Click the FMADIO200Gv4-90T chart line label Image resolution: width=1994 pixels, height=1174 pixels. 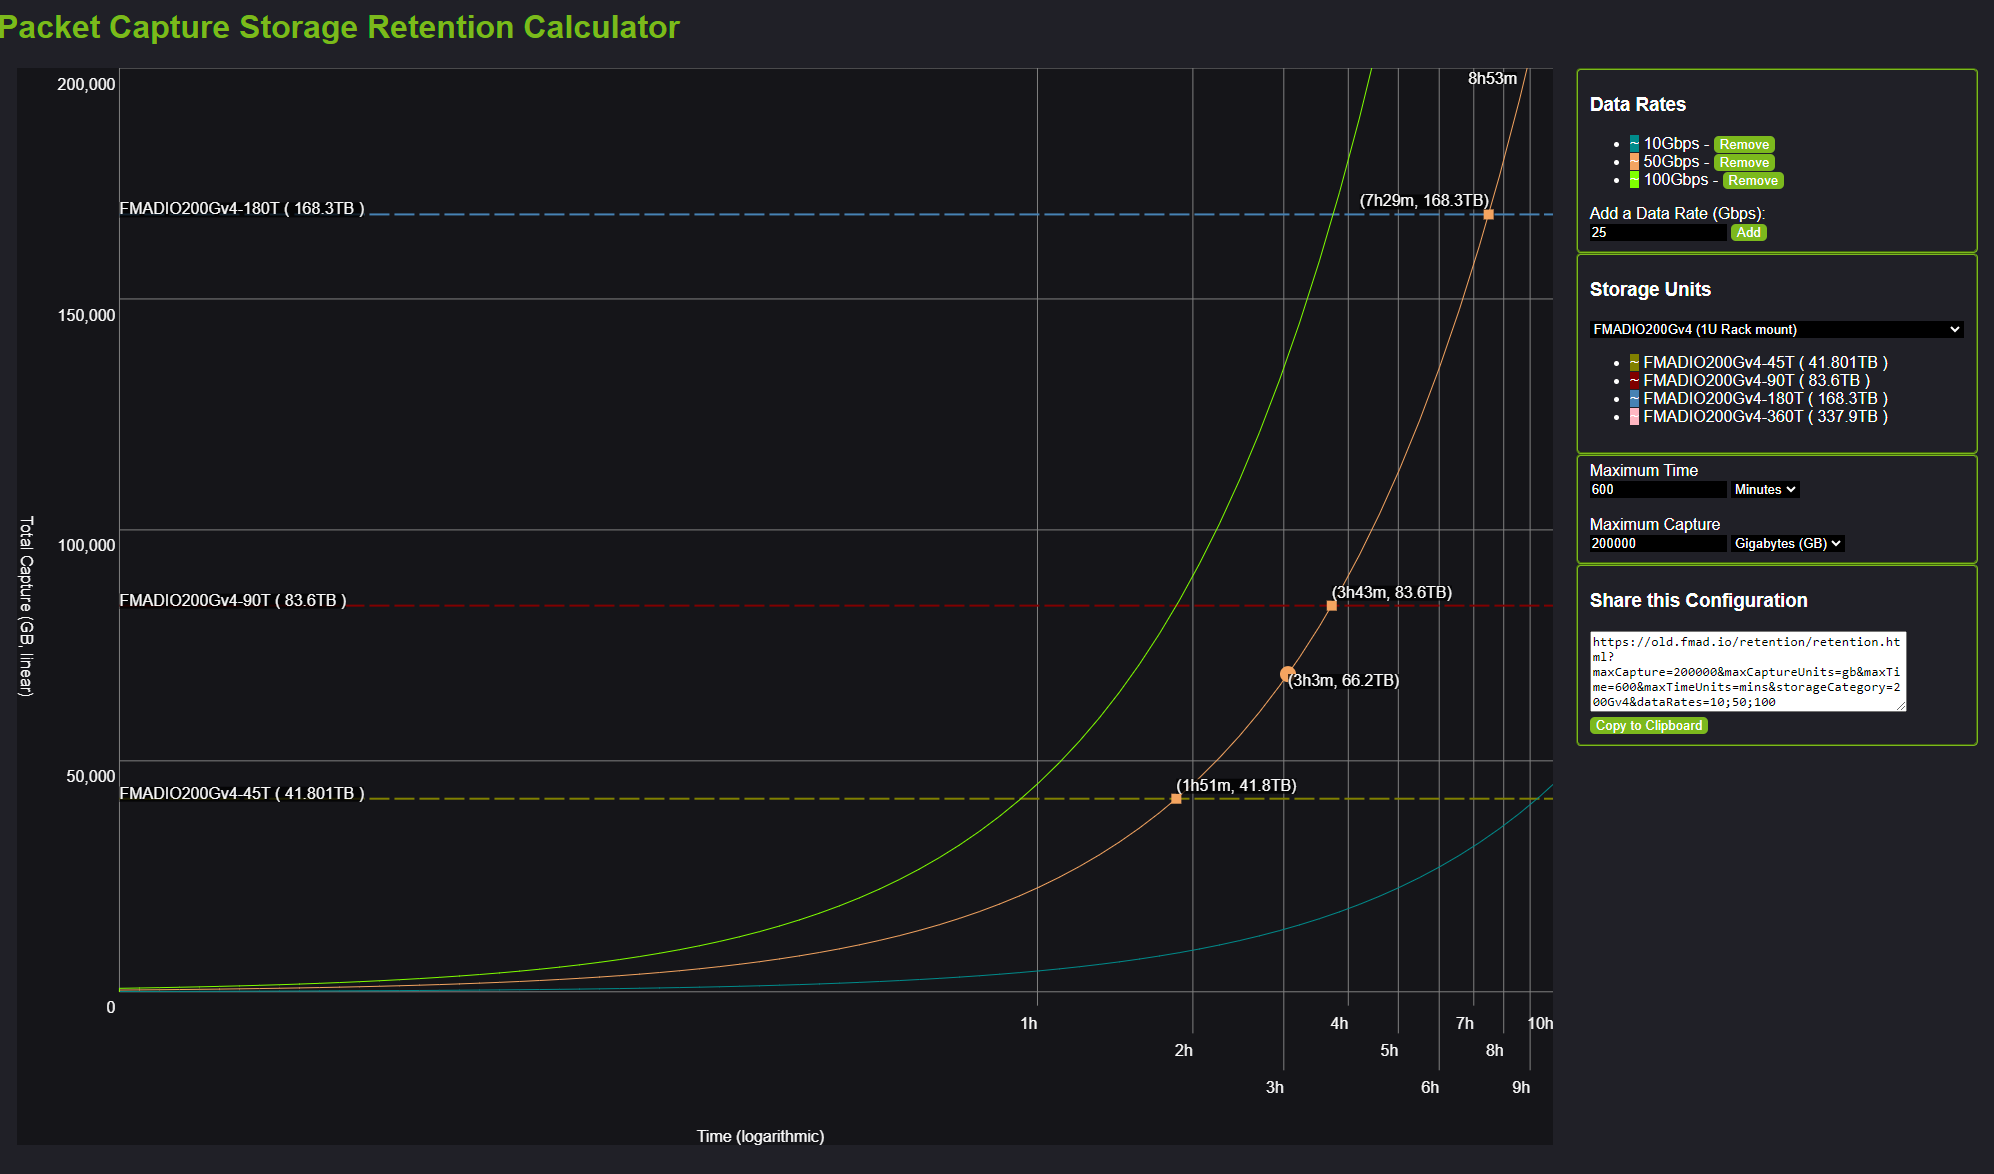point(233,601)
